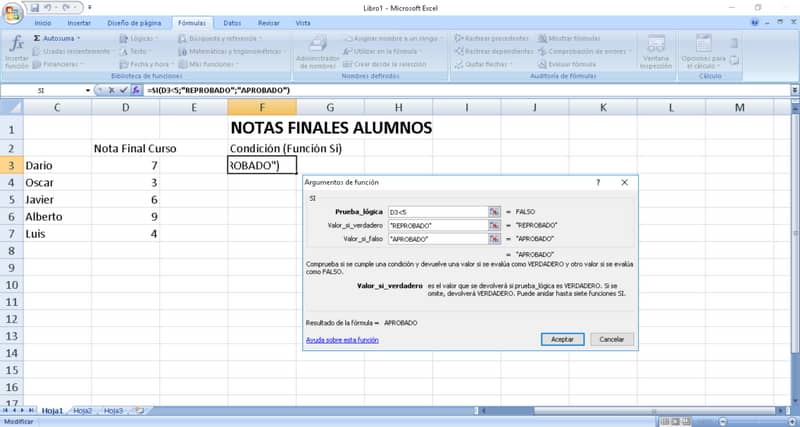Viewport: 800px width, 427px height.
Task: Confirm formula with checkmark in formula bar
Action: pyautogui.click(x=123, y=90)
